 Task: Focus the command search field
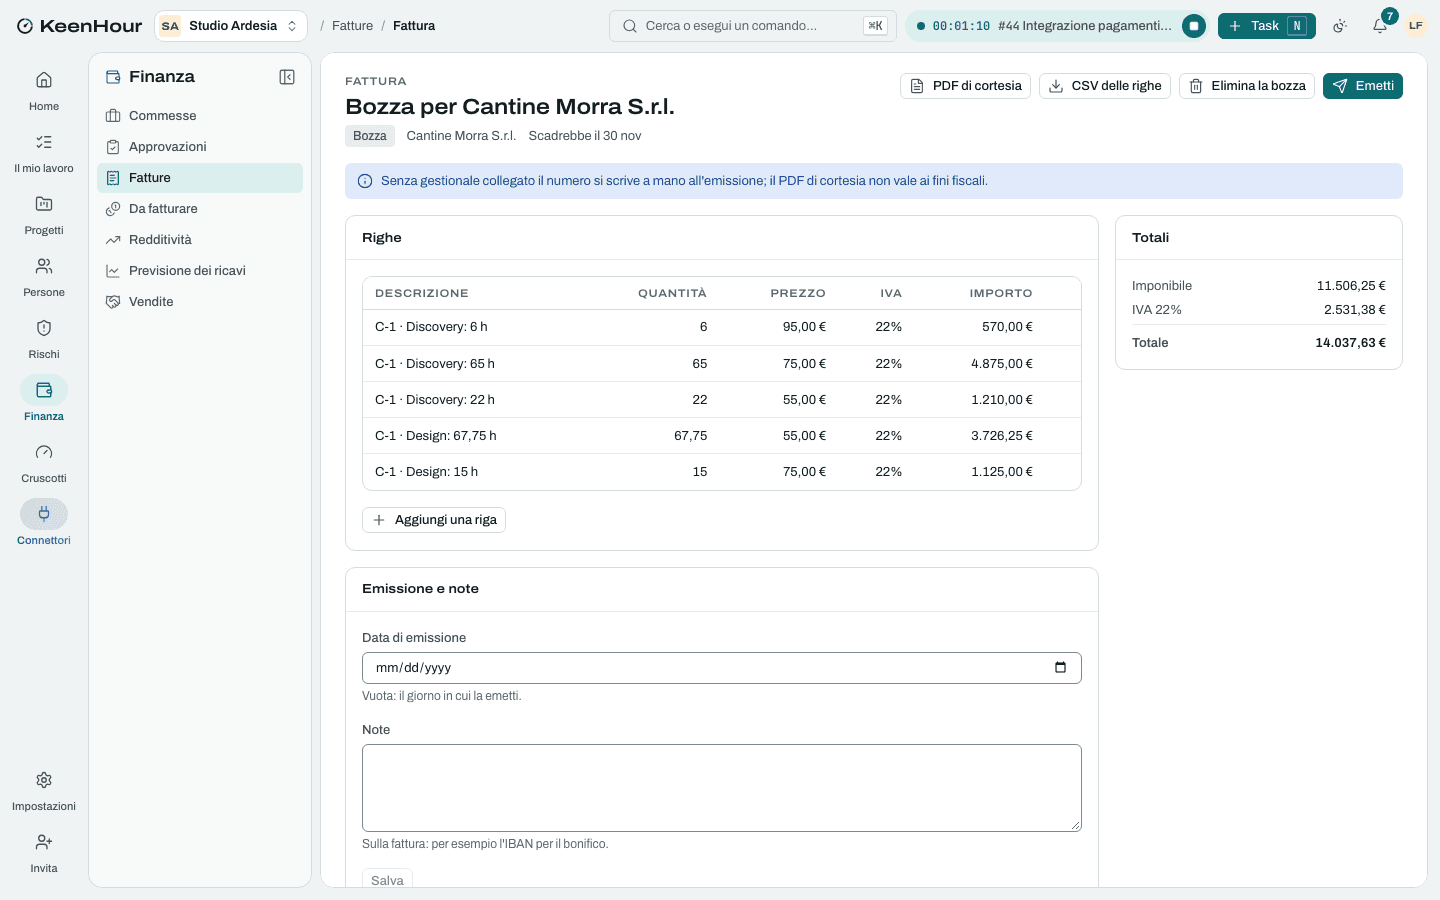pyautogui.click(x=752, y=26)
